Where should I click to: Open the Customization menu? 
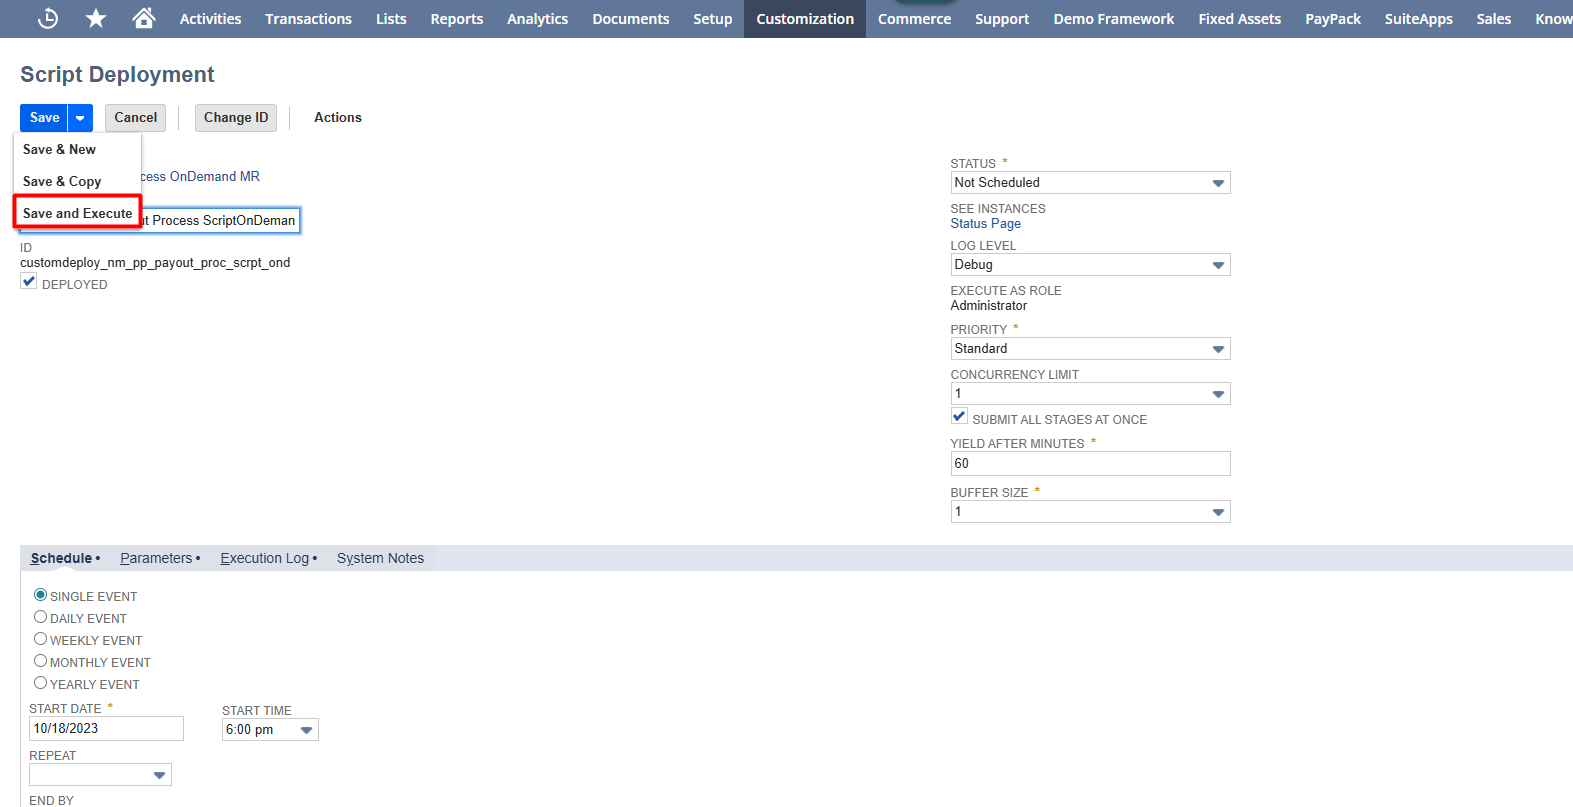(805, 19)
